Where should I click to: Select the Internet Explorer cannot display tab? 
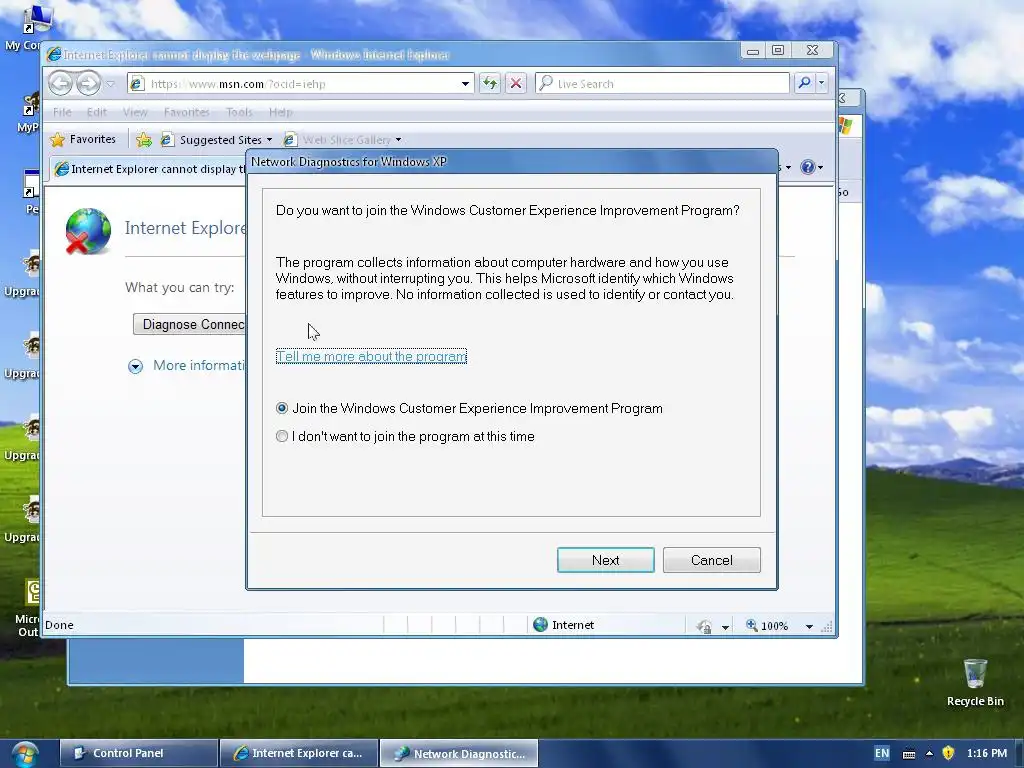(x=149, y=168)
